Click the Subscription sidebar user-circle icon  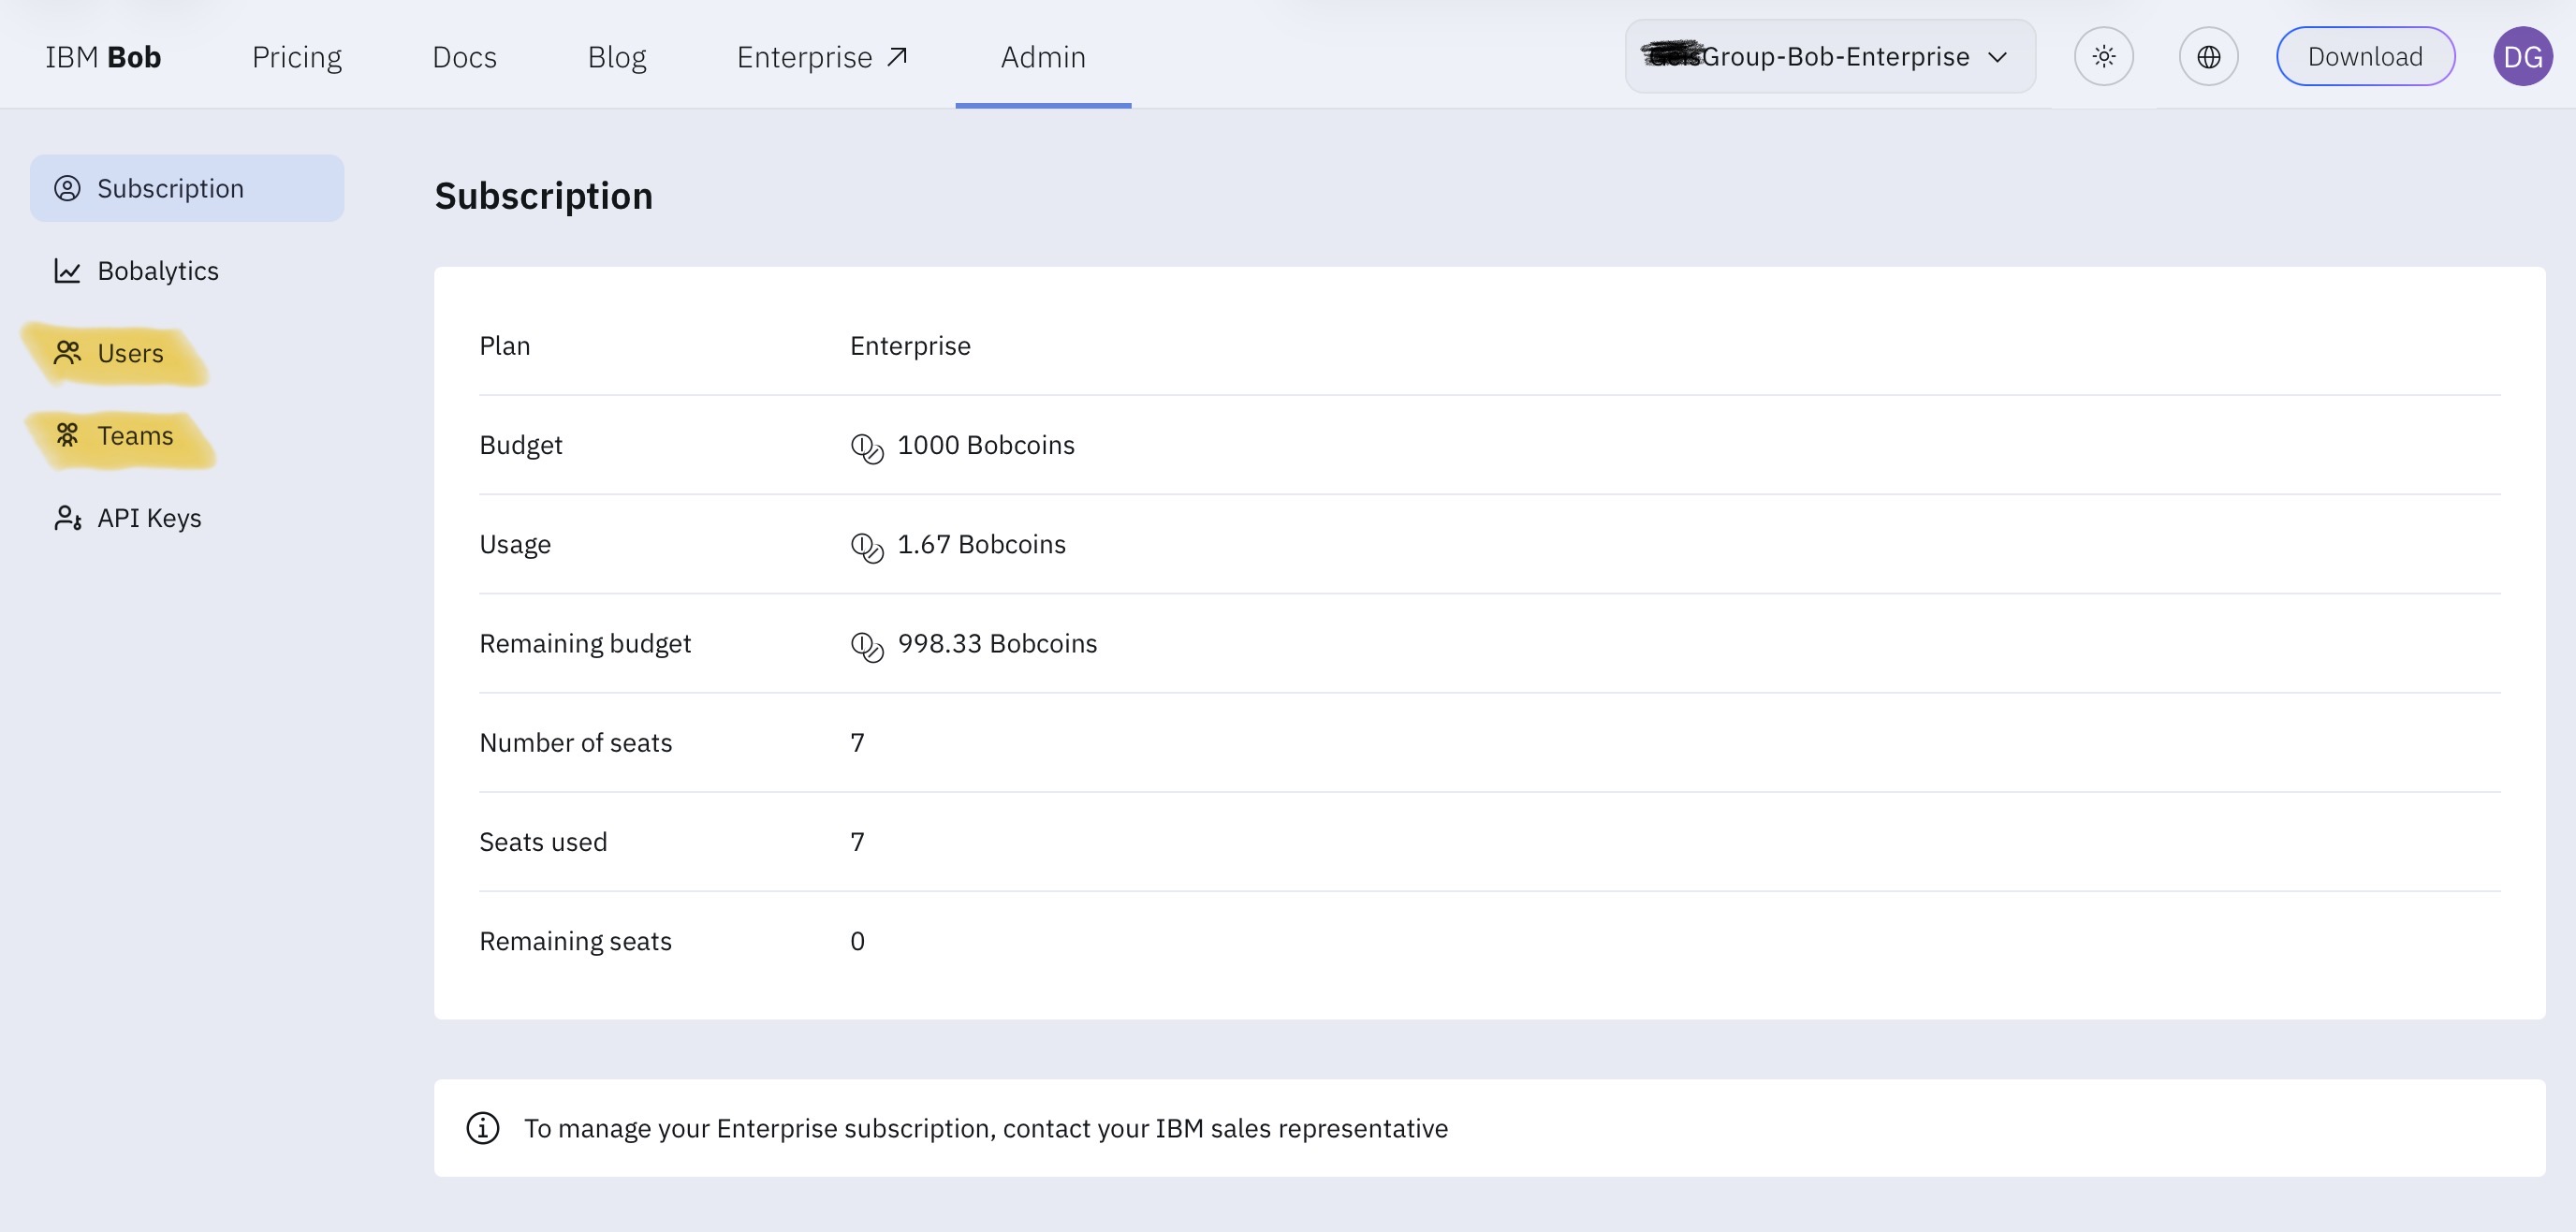[x=67, y=188]
